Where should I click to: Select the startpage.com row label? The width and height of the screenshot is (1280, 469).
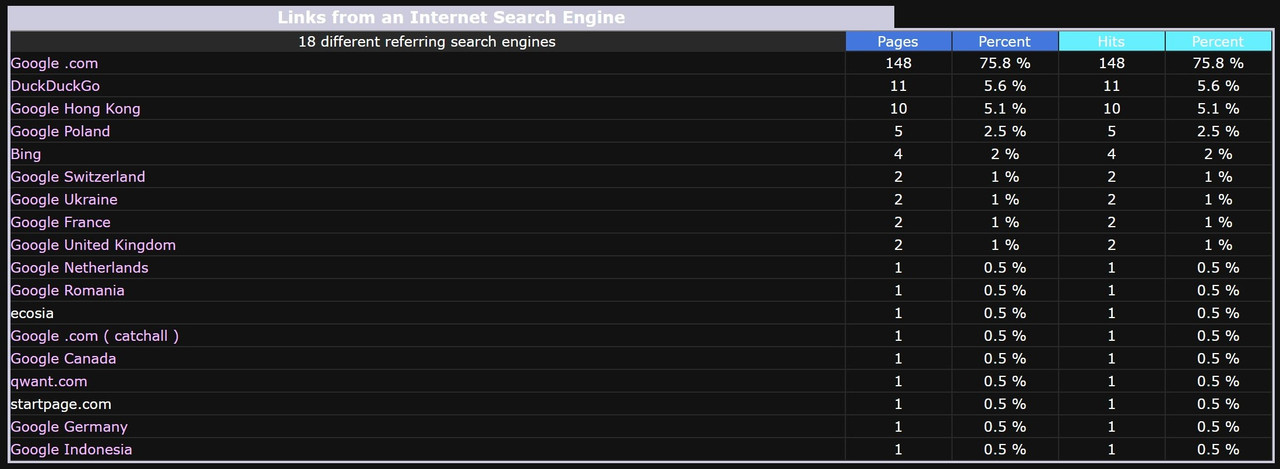tap(61, 404)
